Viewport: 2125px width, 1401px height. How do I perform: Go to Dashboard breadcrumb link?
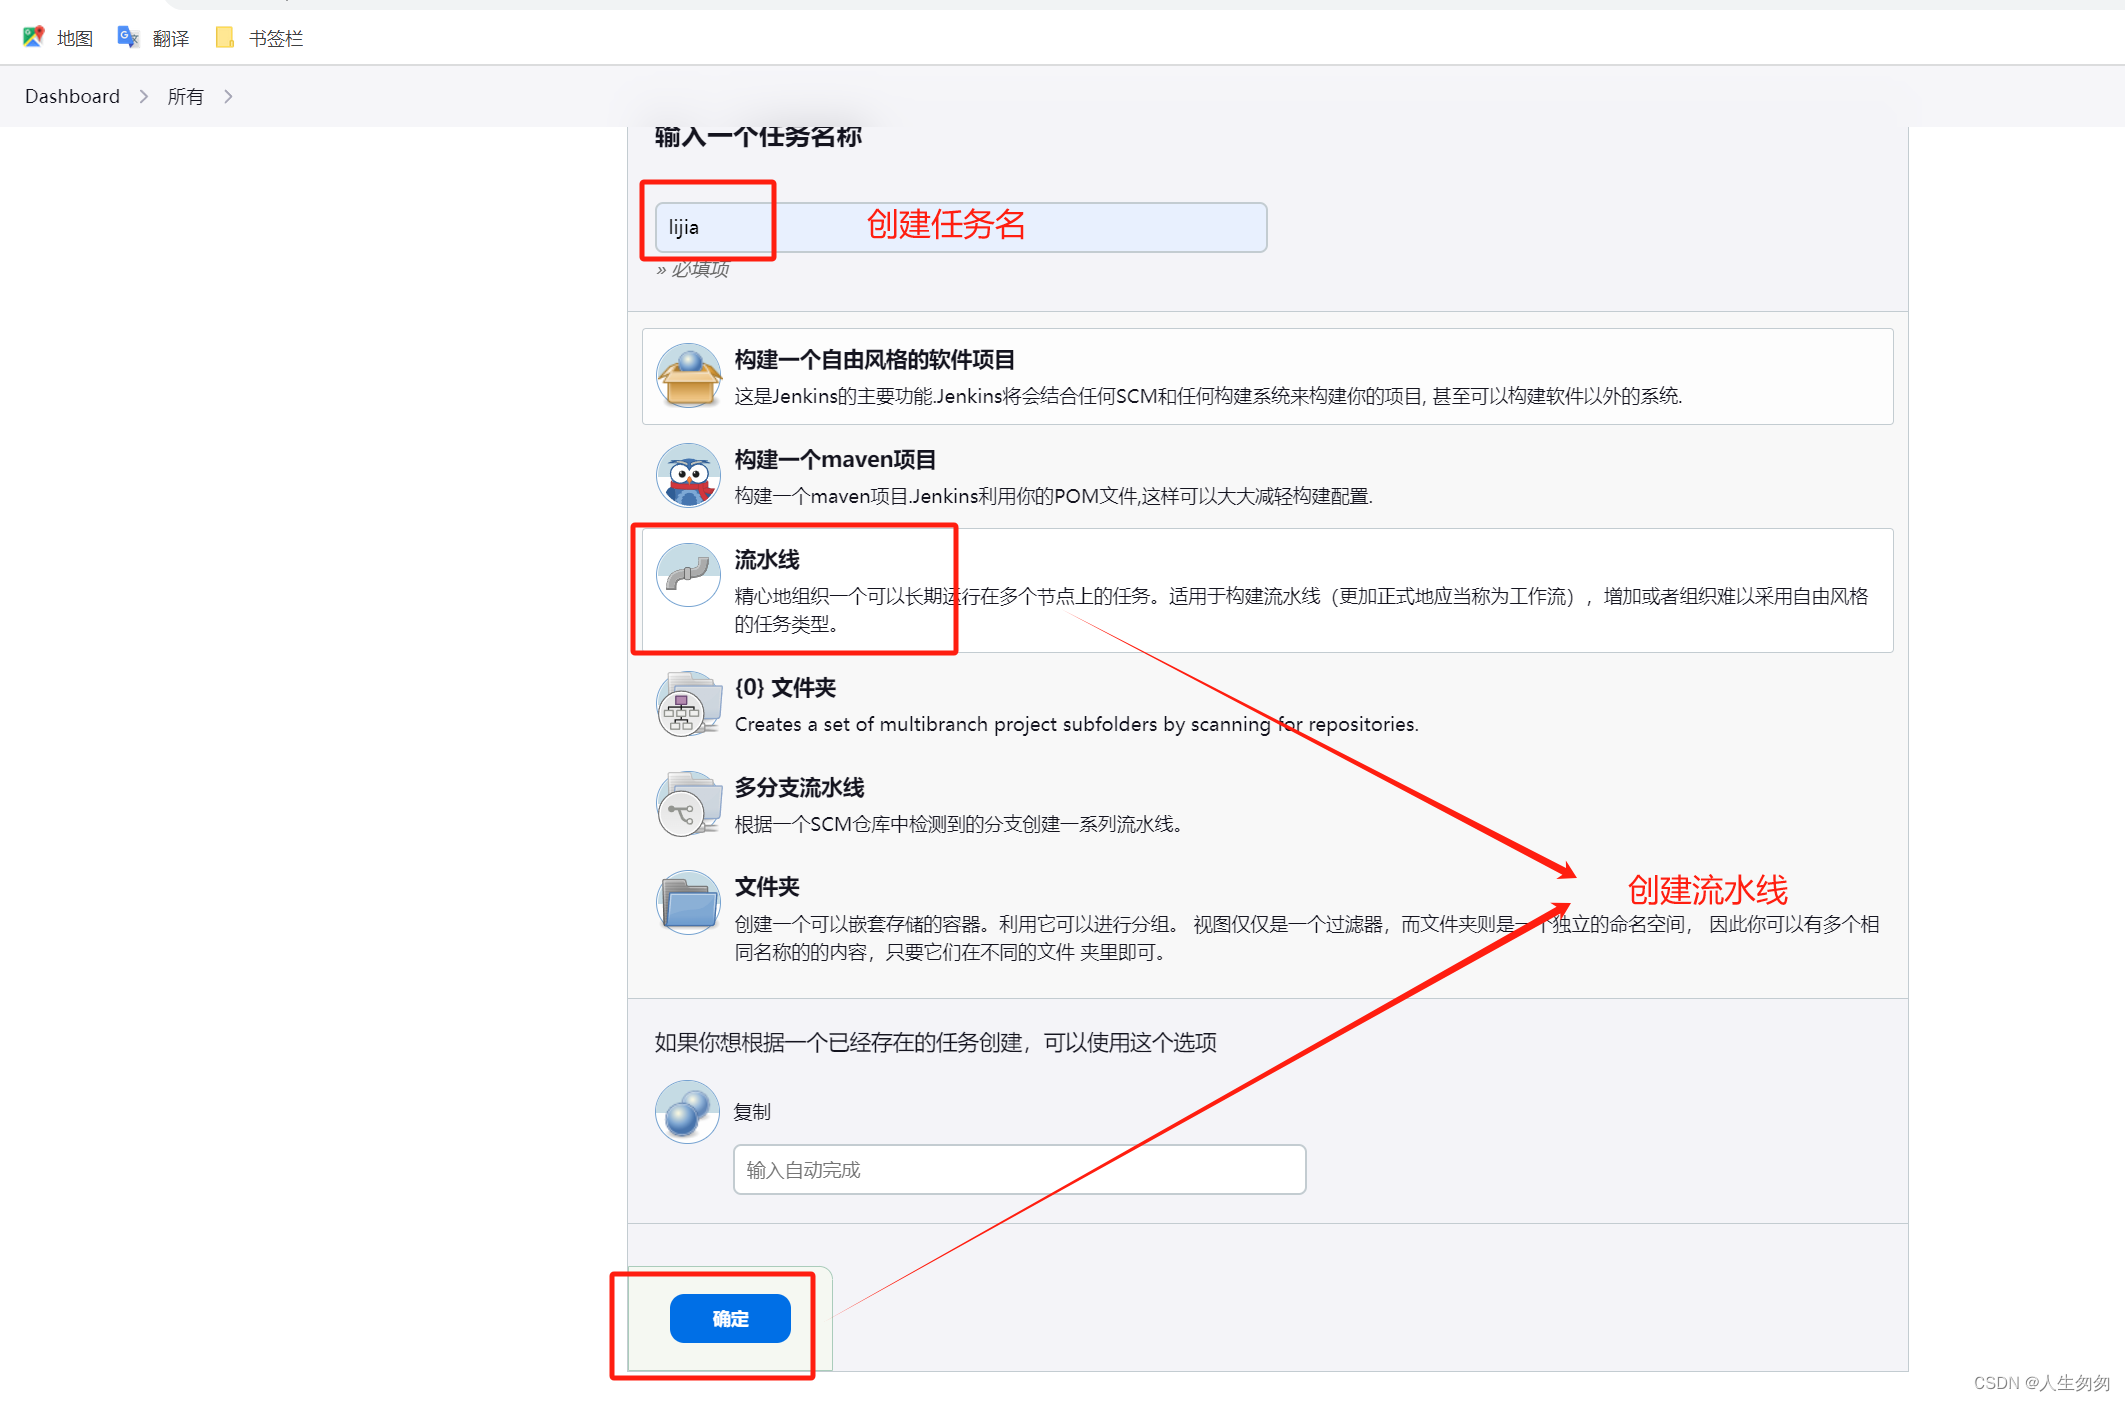coord(72,96)
